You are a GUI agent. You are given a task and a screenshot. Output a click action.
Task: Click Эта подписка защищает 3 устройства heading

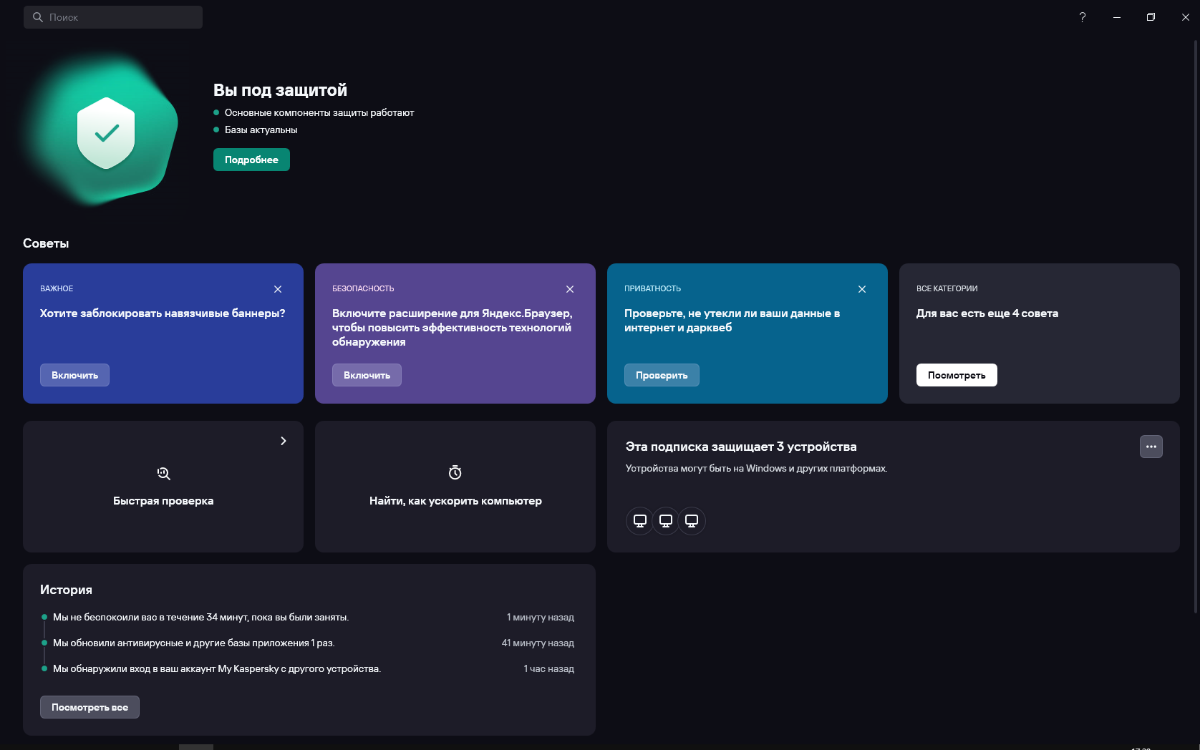pyautogui.click(x=741, y=447)
